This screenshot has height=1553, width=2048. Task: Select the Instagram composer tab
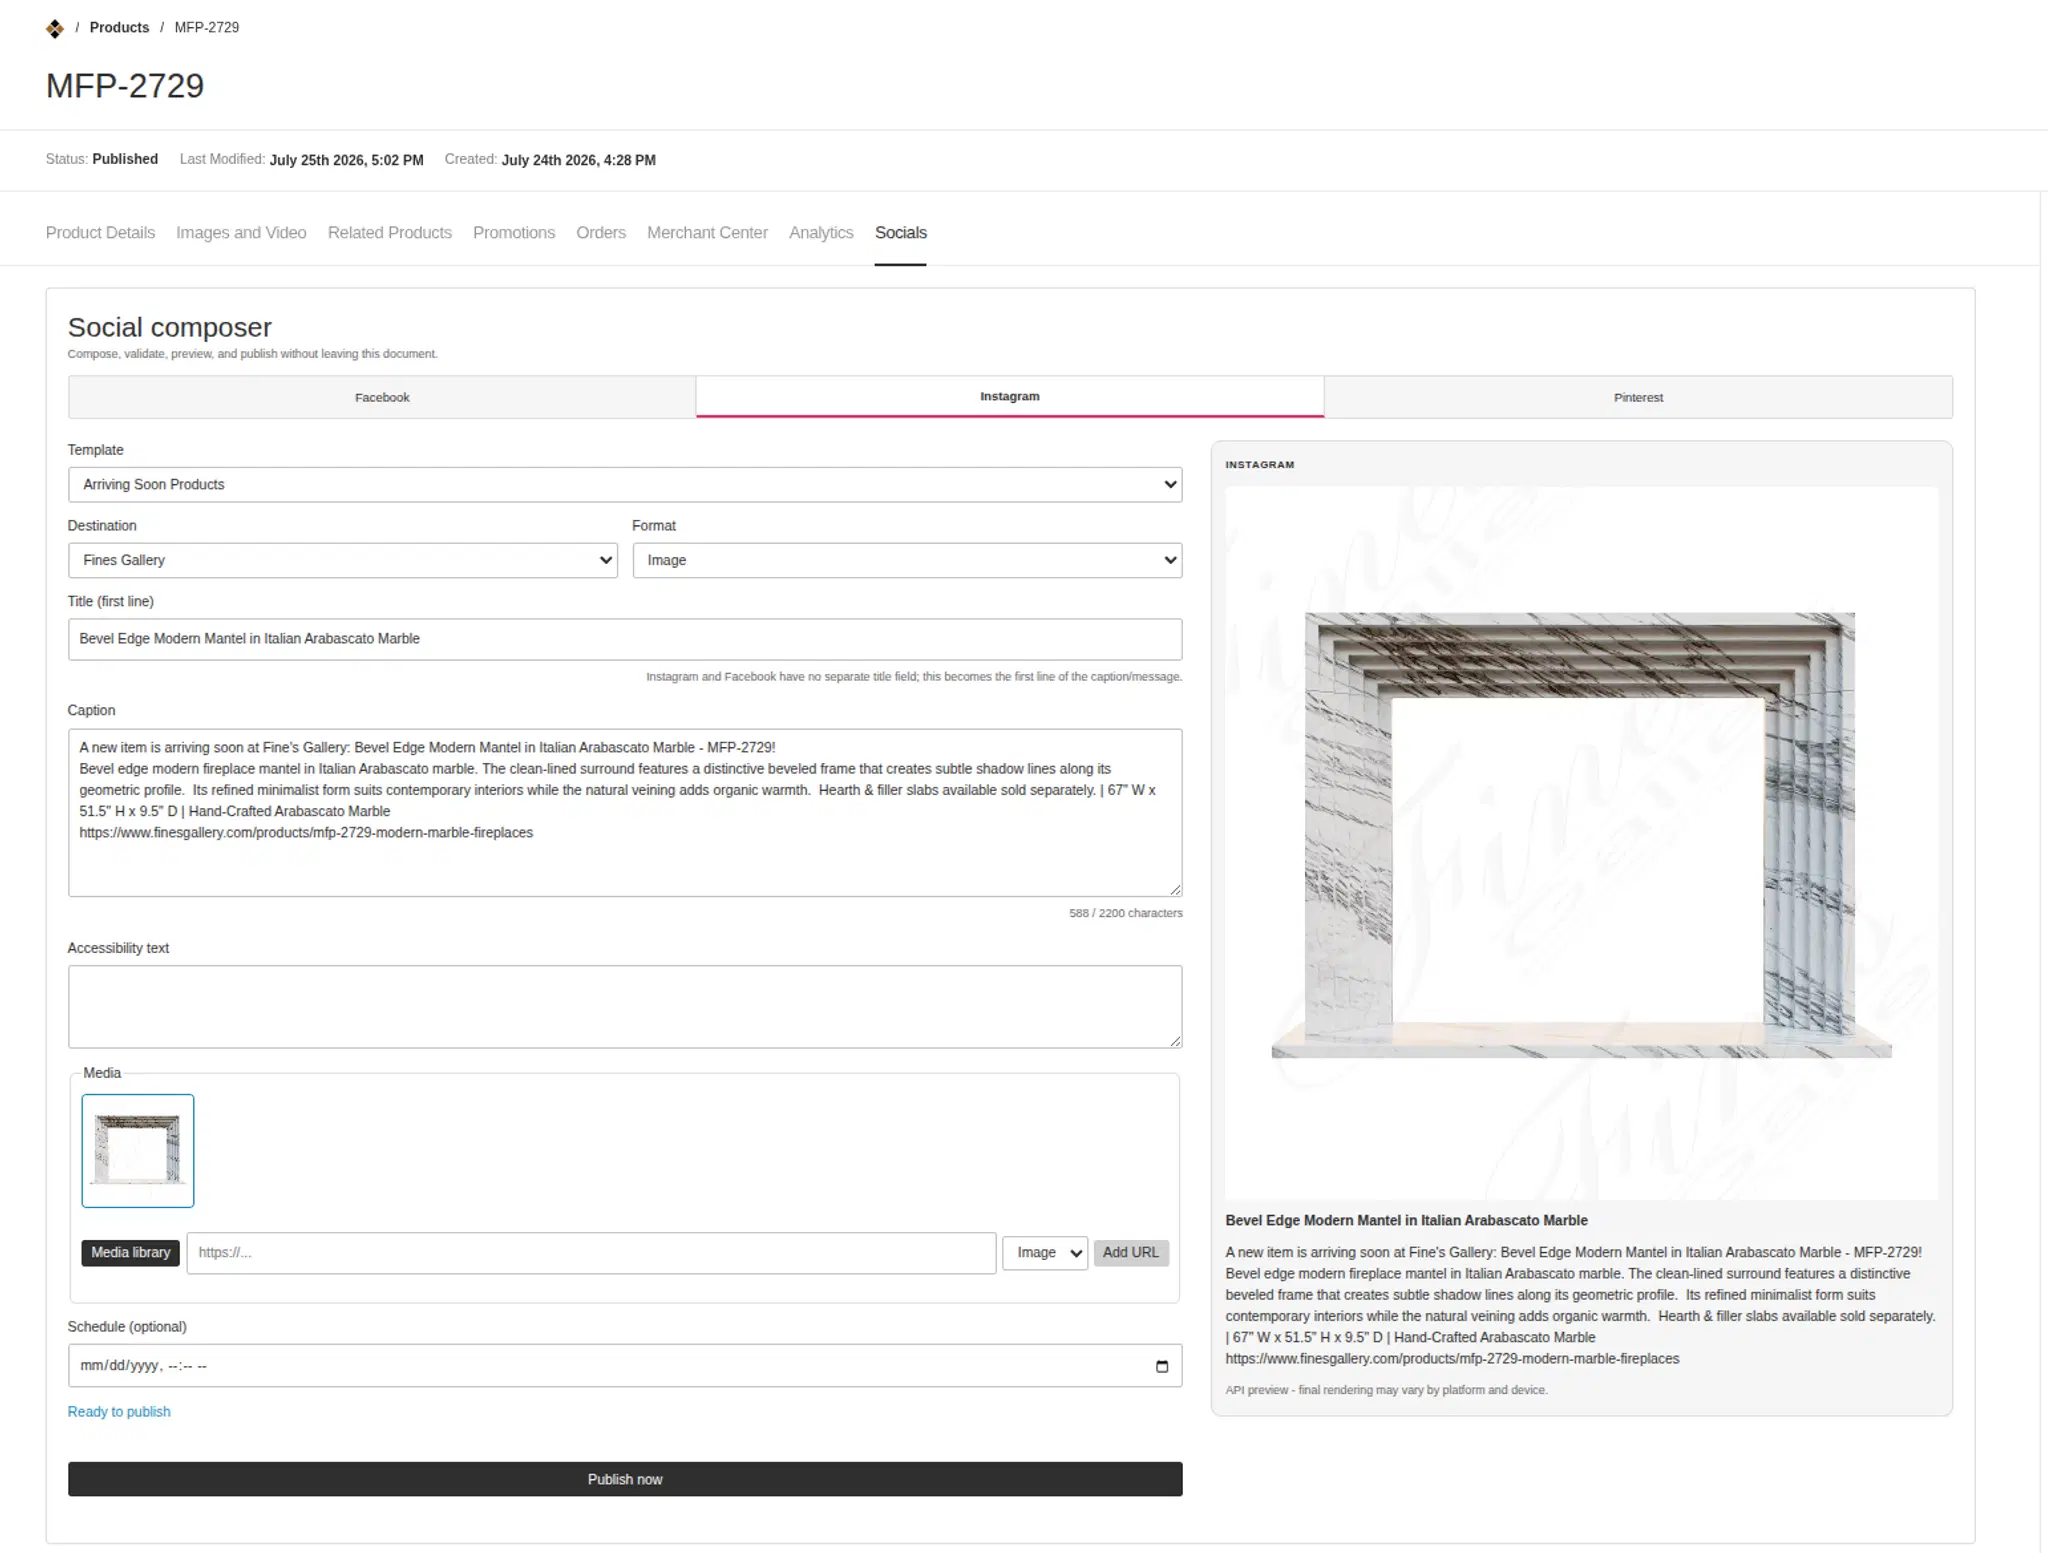[x=1010, y=396]
